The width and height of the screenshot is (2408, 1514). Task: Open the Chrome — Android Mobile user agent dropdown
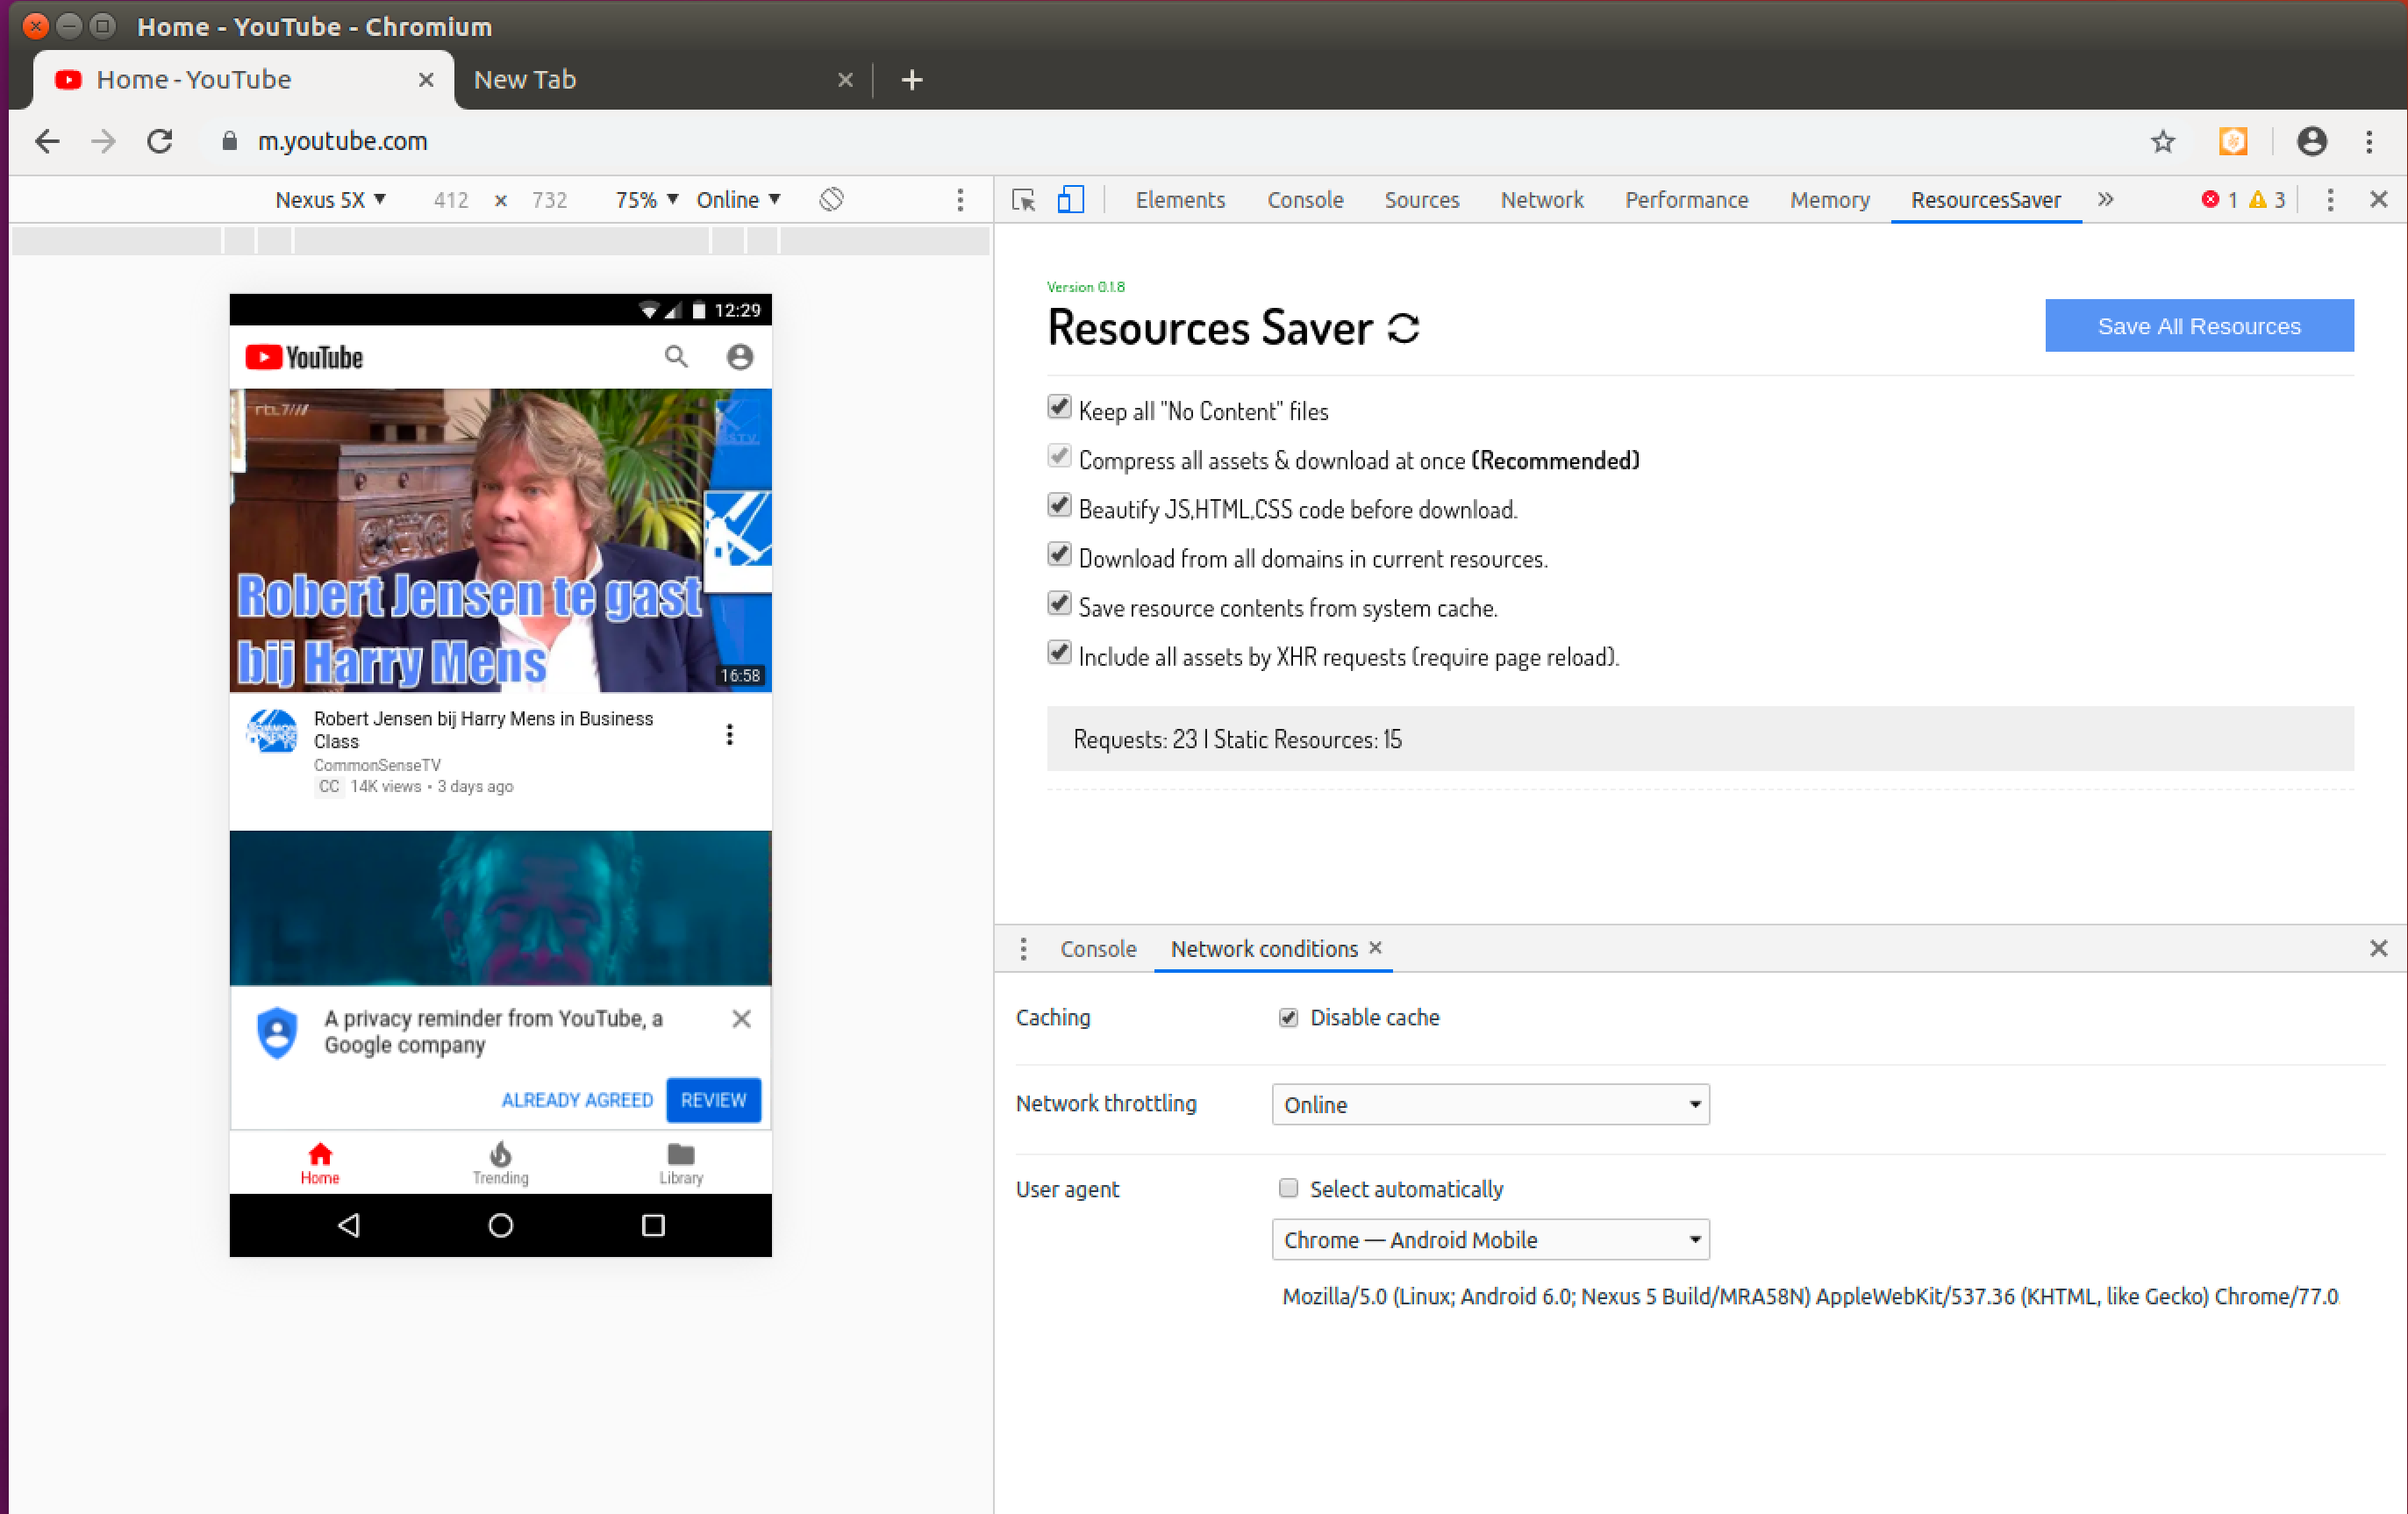tap(1489, 1239)
